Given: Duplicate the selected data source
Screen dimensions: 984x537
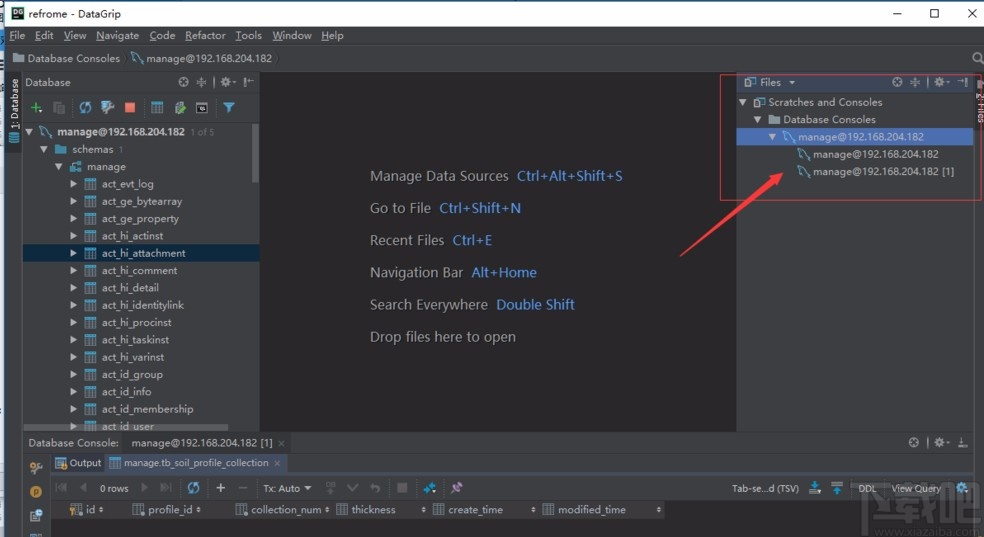Looking at the screenshot, I should (x=59, y=108).
